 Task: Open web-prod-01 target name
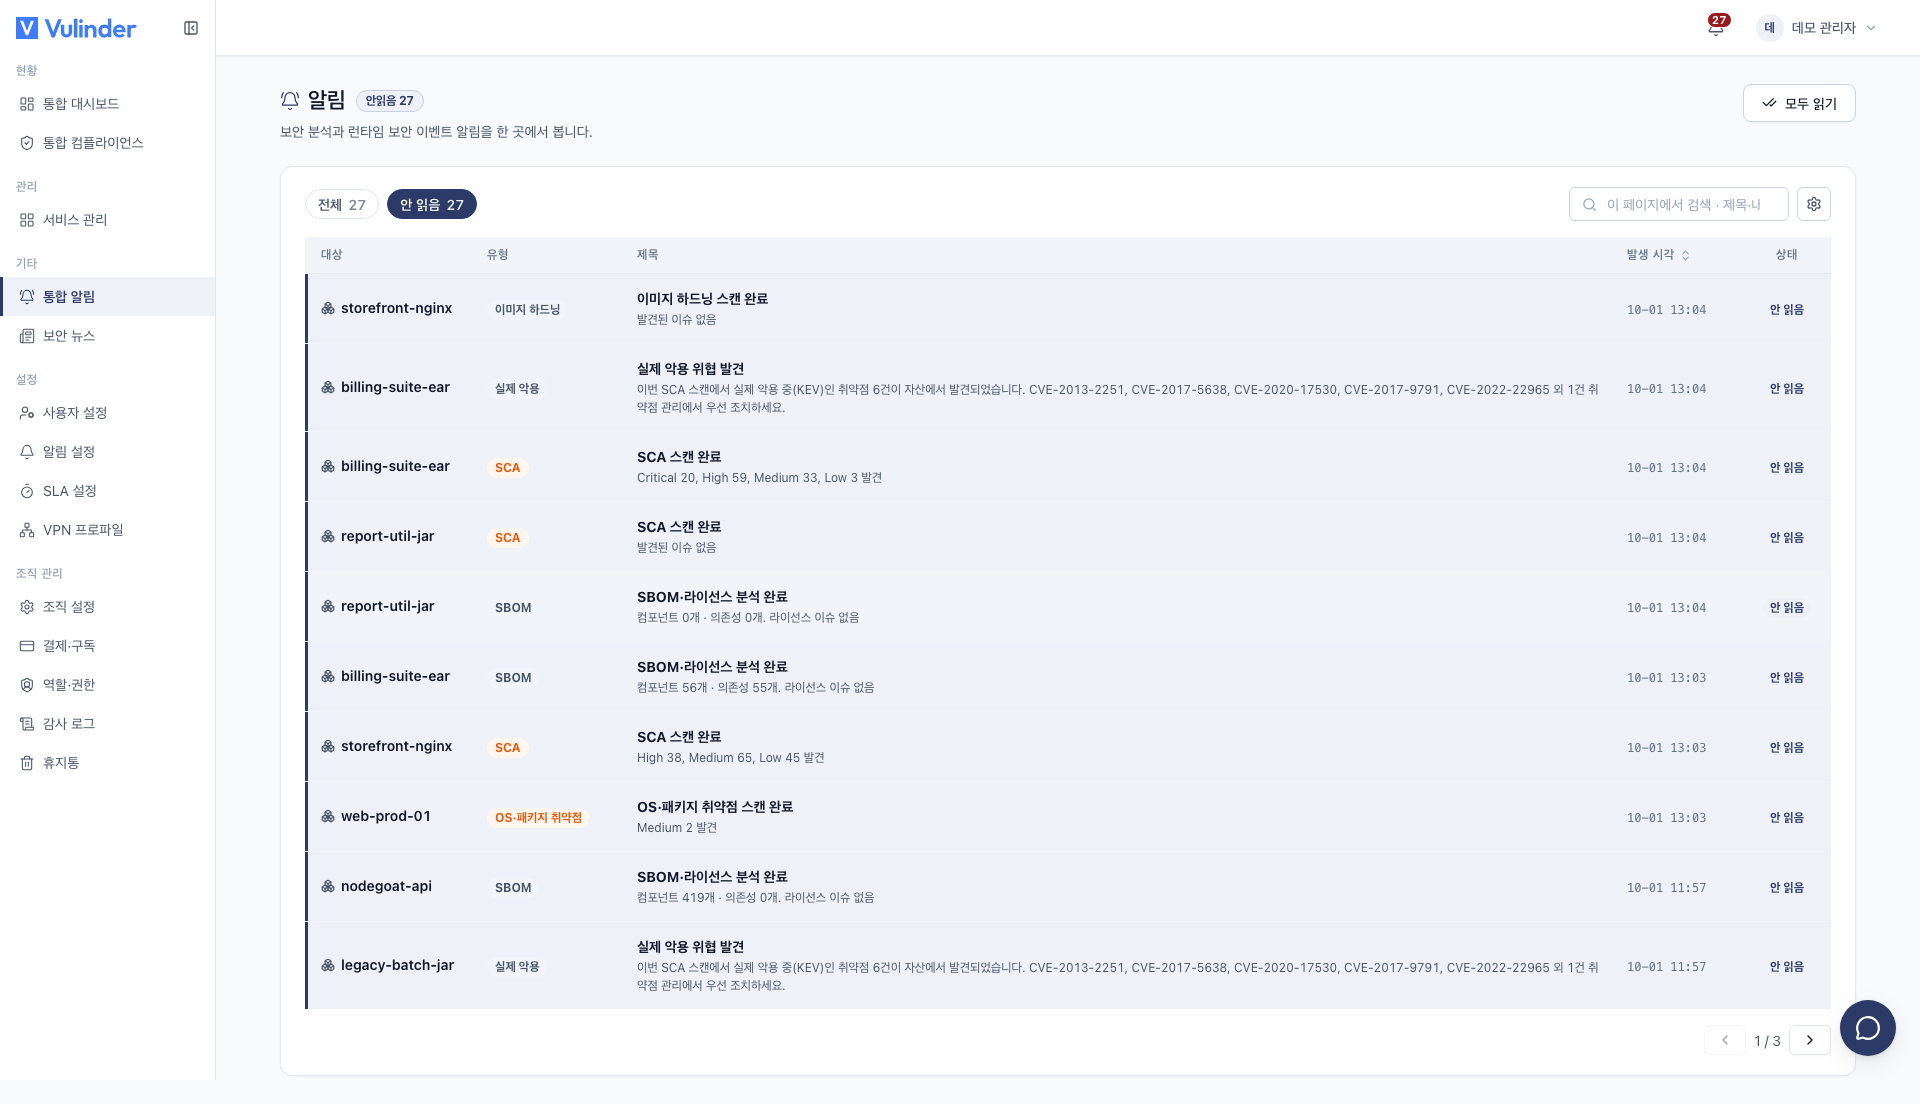coord(386,816)
